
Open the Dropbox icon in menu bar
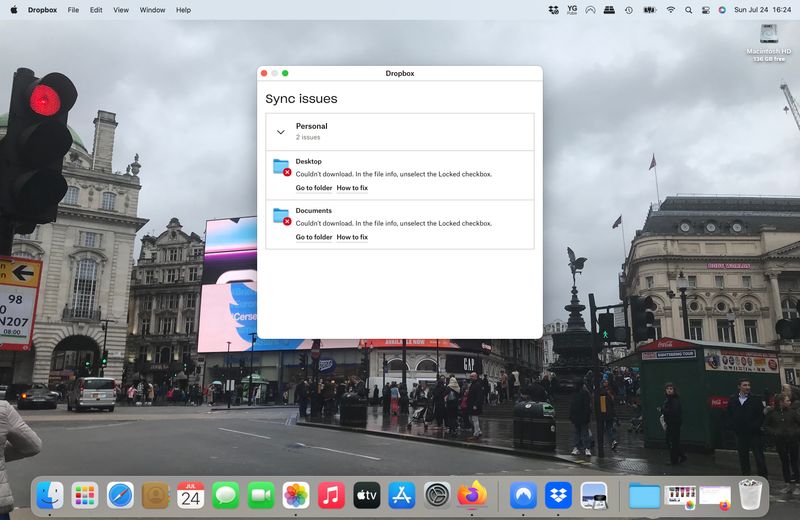[554, 10]
